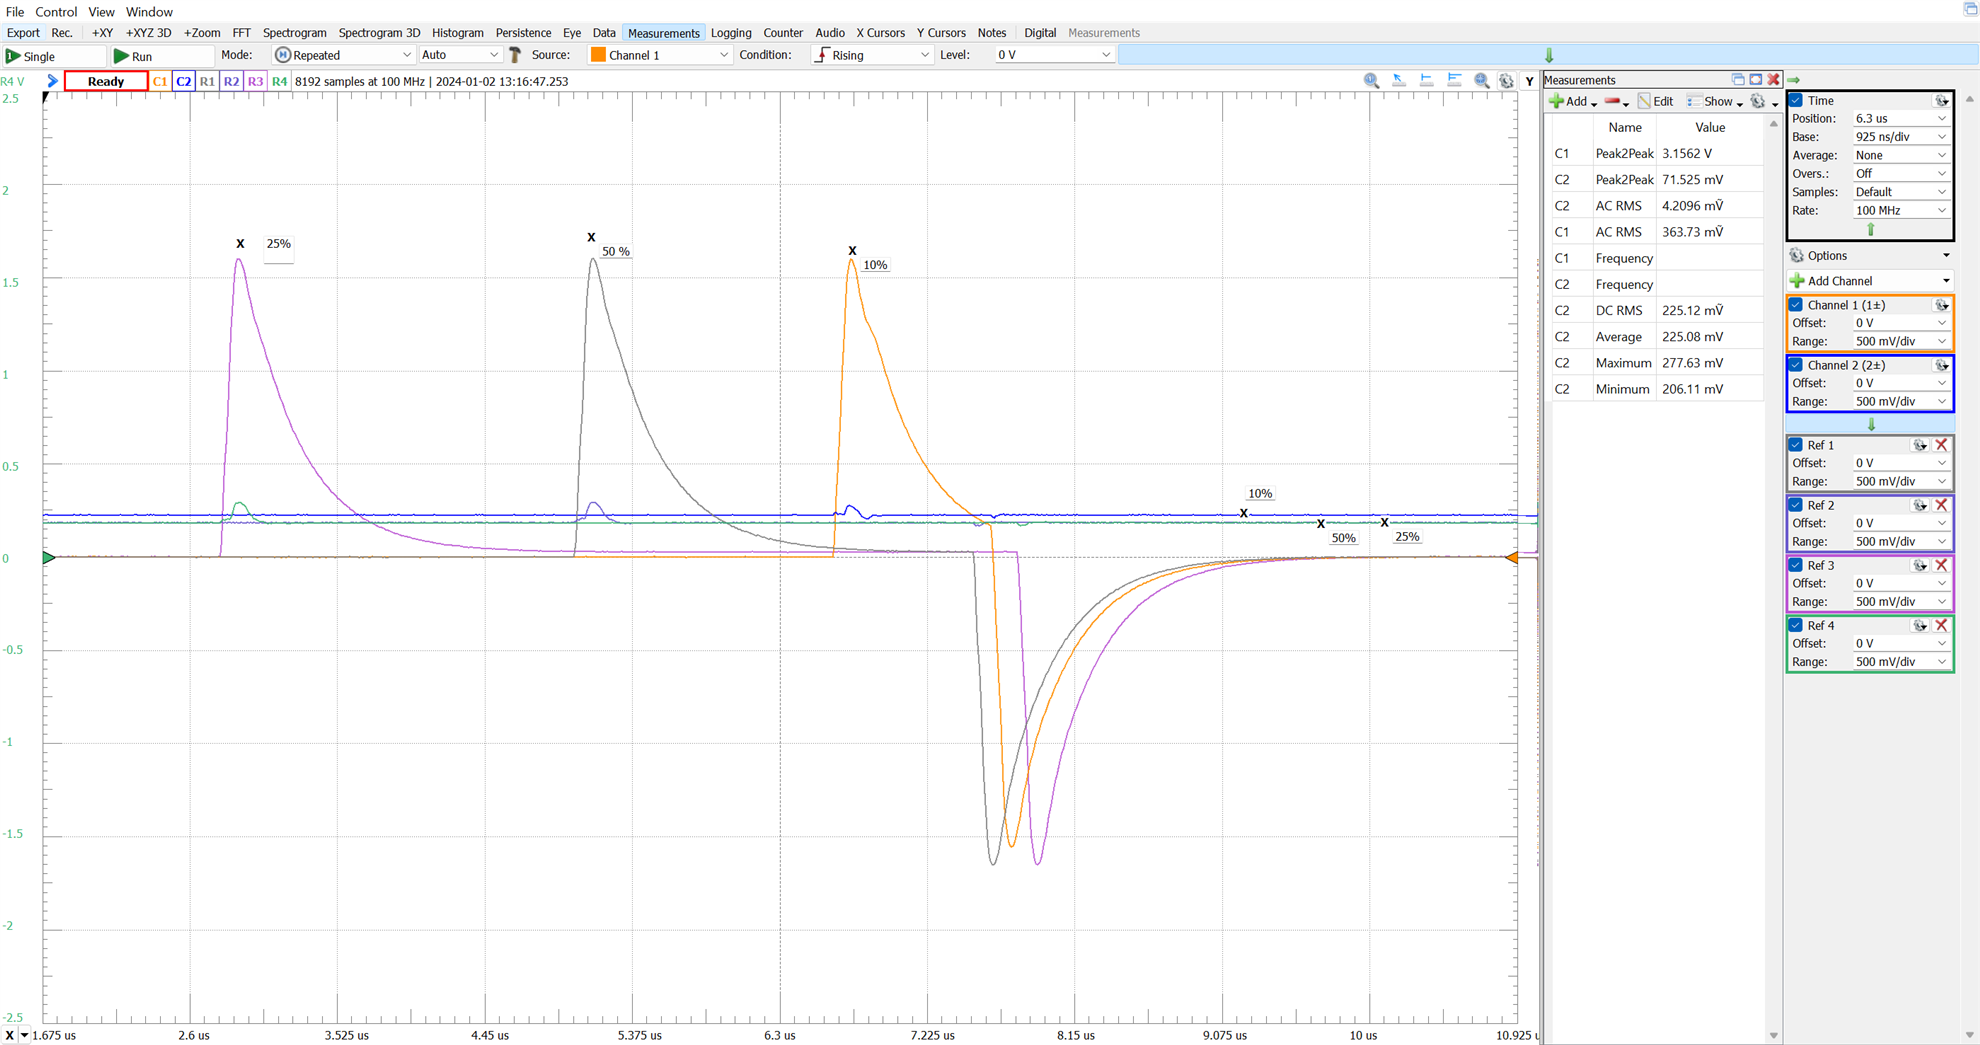
Task: Click the zoom 1:1 magnifier icon above plot
Action: (1371, 80)
